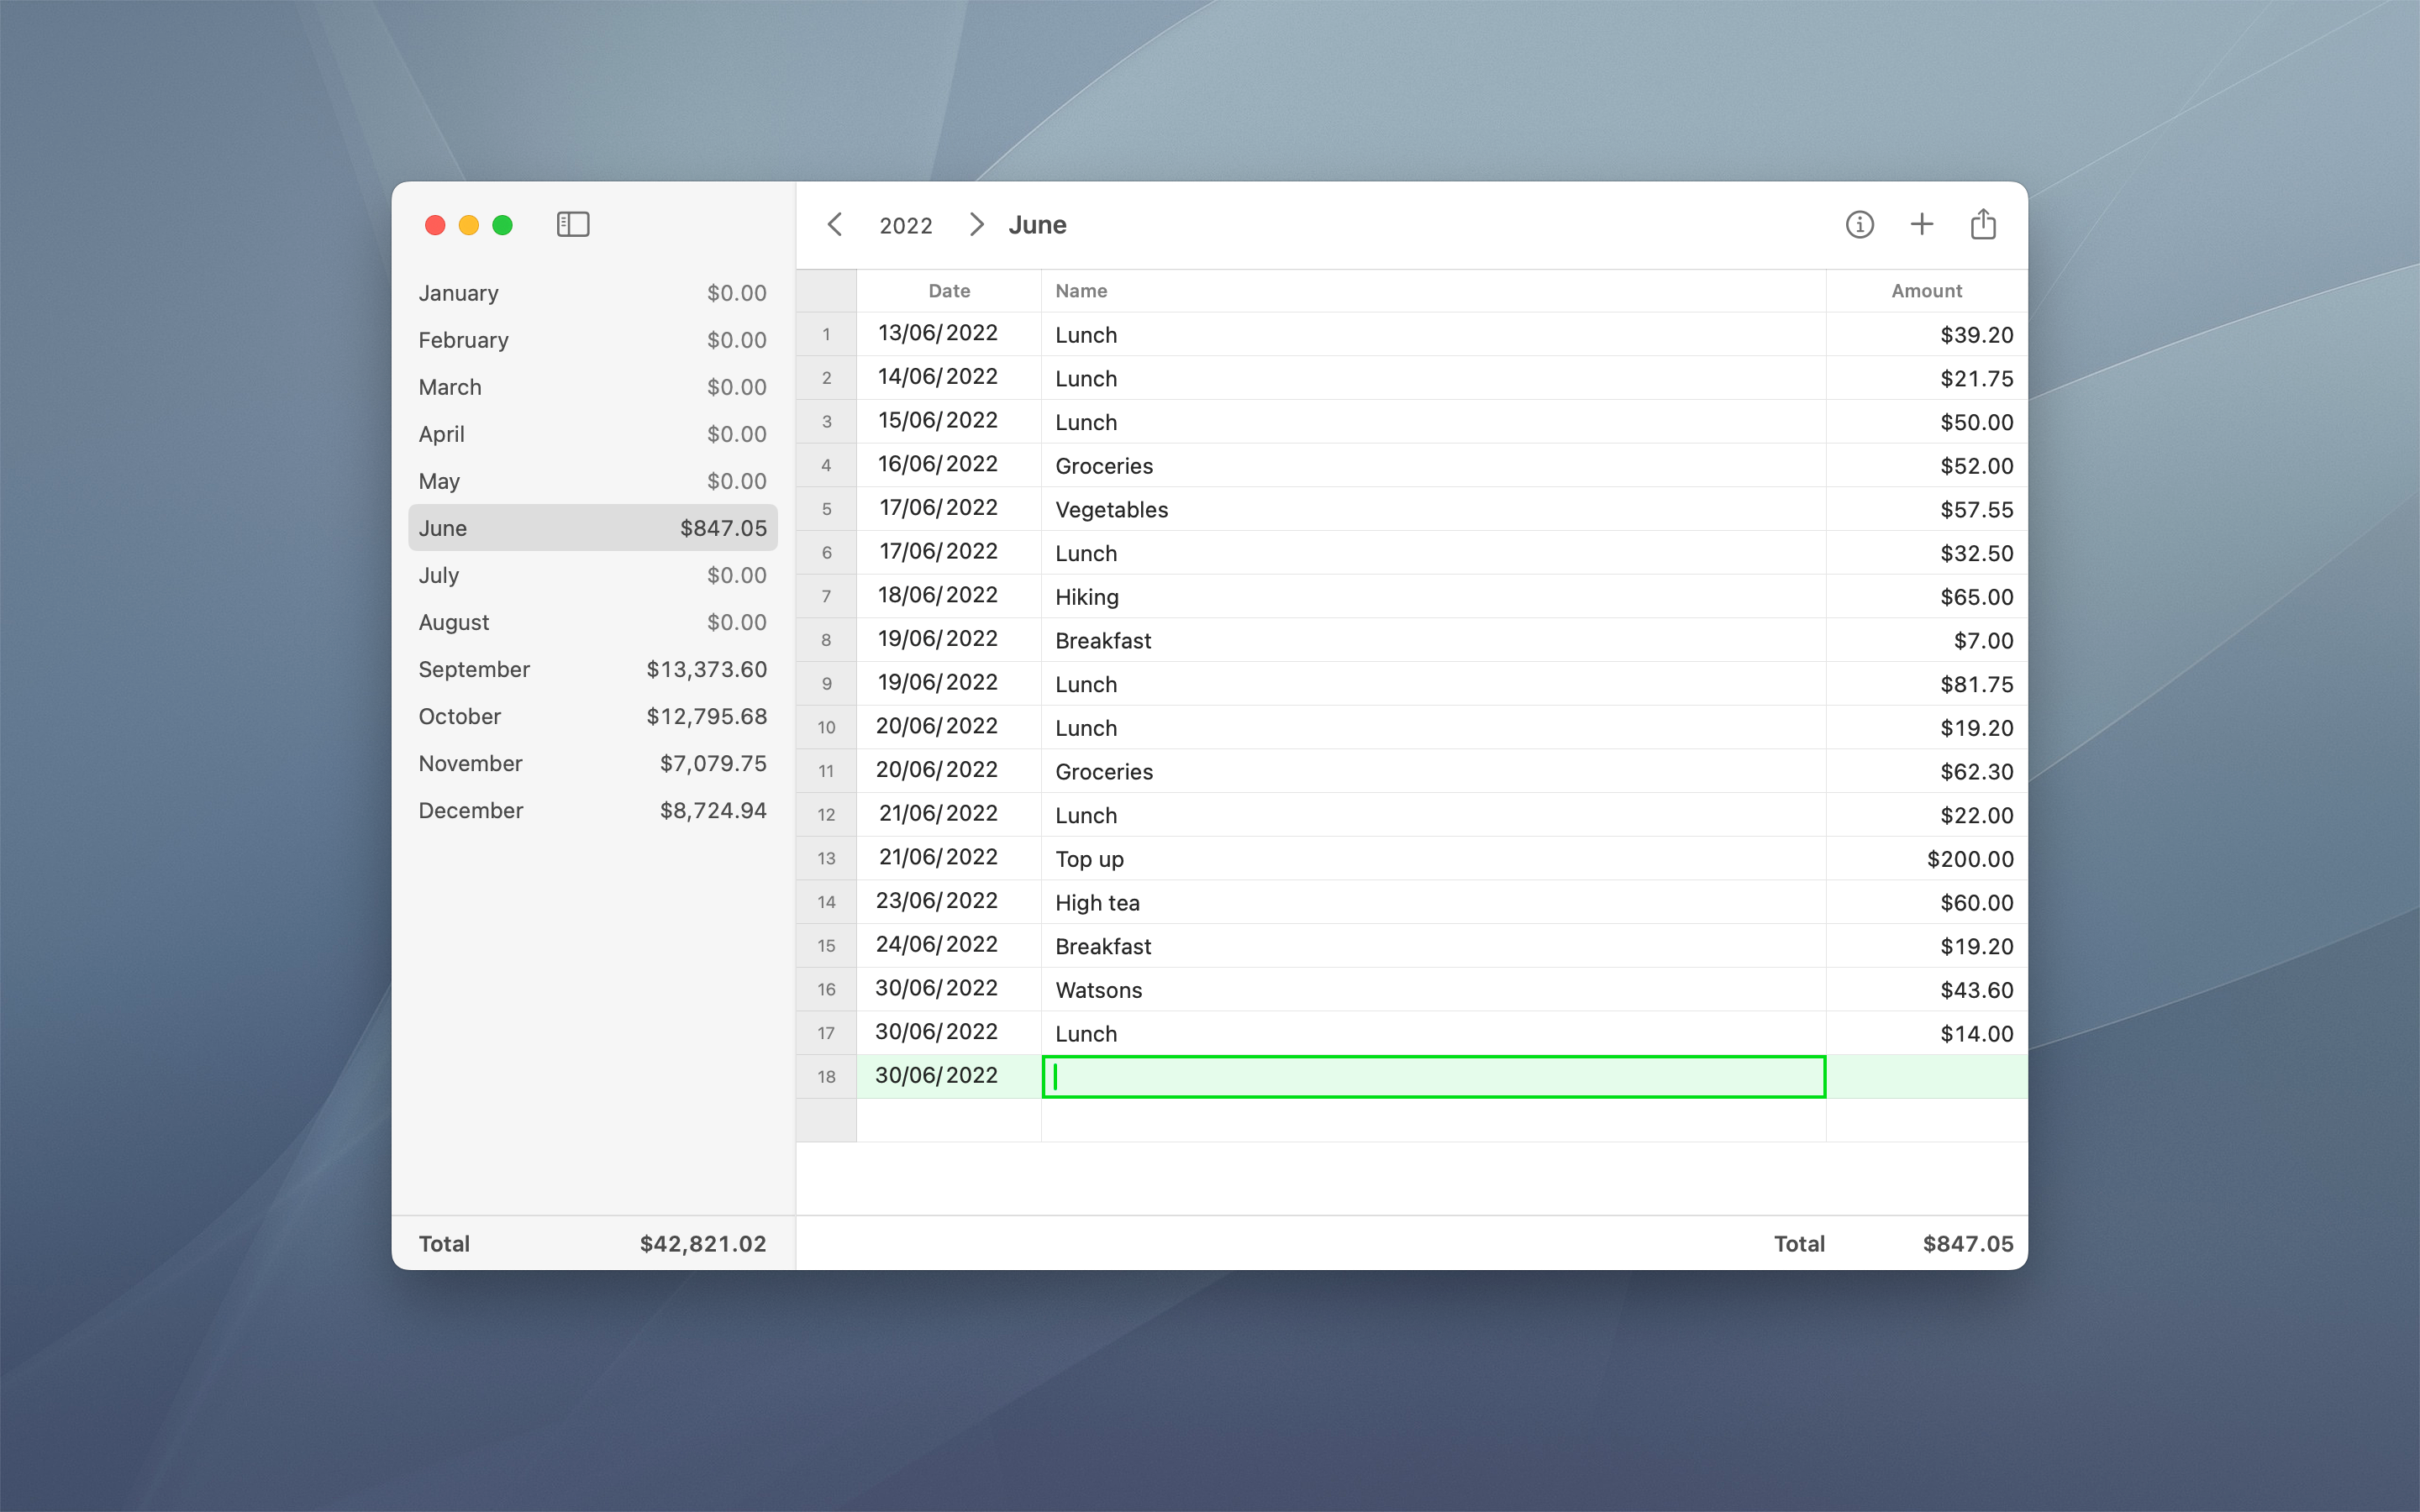This screenshot has width=2420, height=1512.
Task: Click the red close window button
Action: tap(435, 225)
